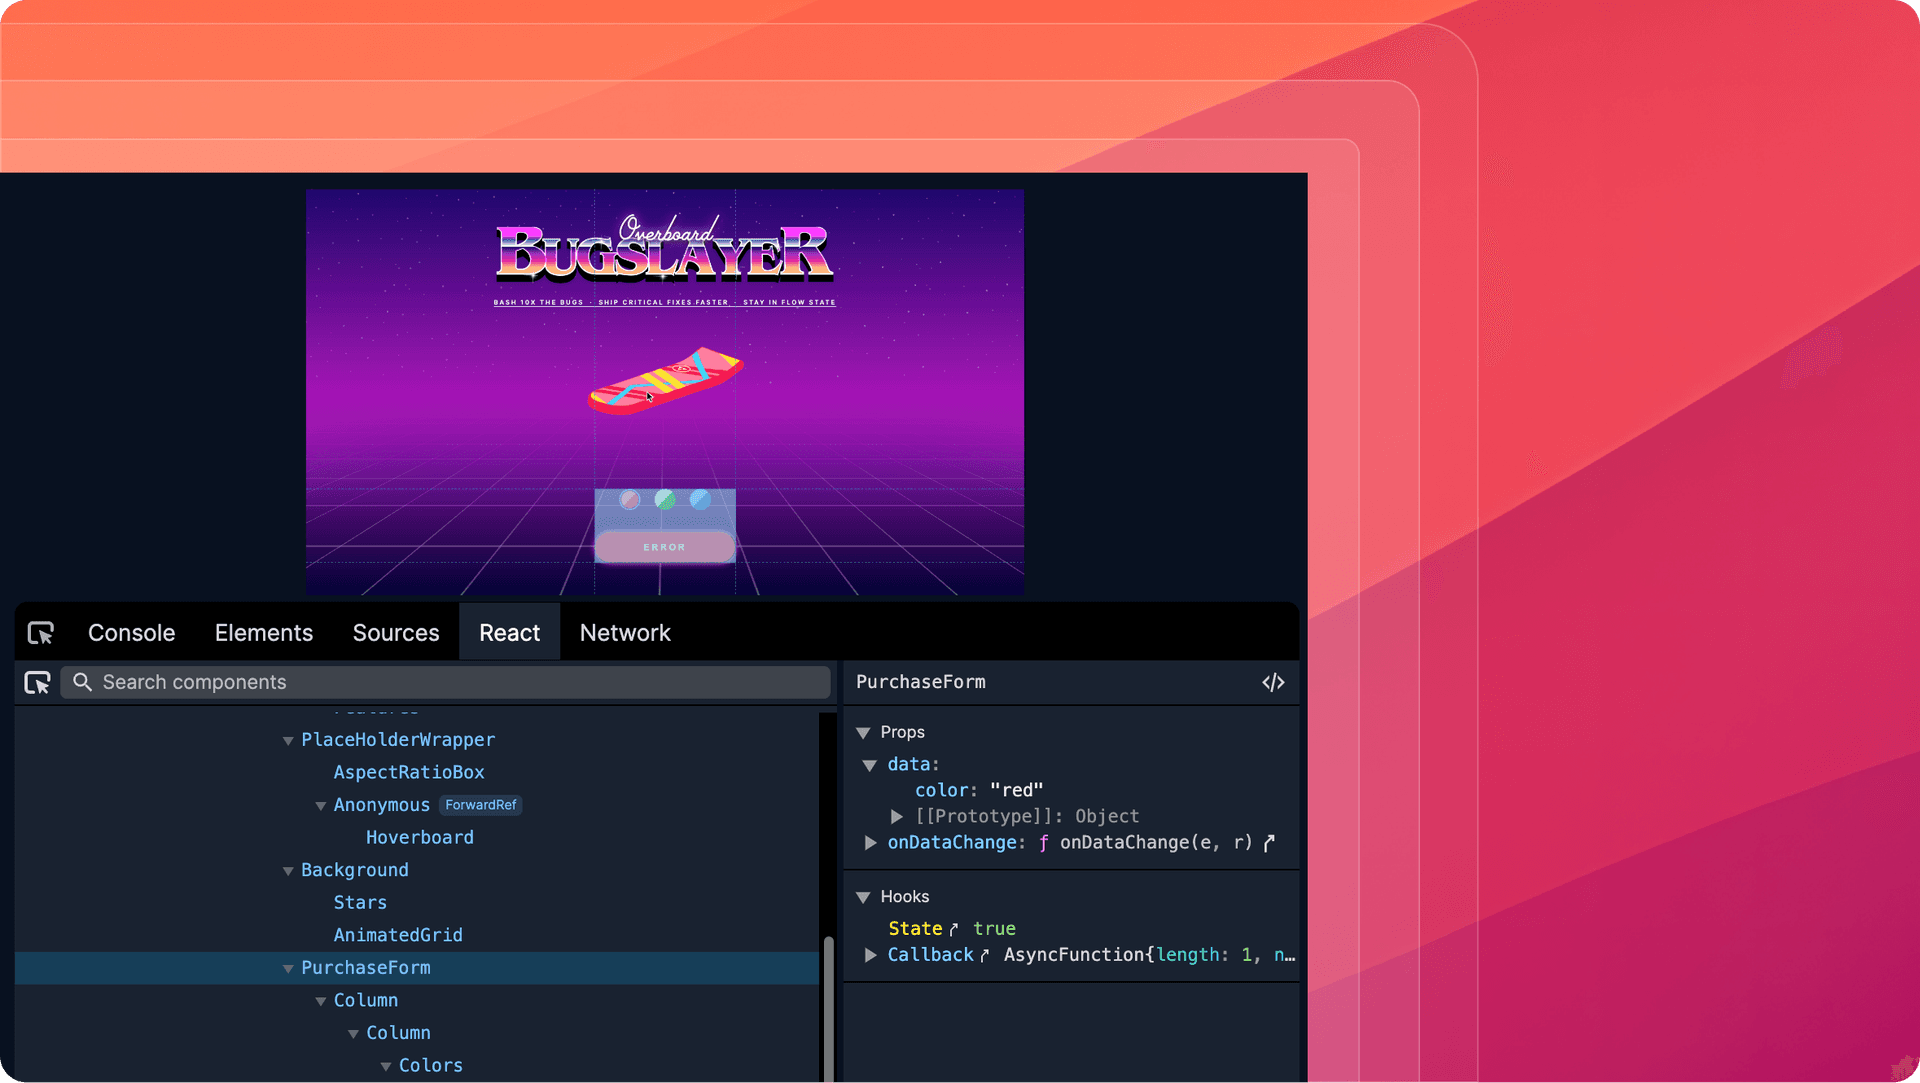
Task: Activate the React component picker beside search
Action: coord(37,682)
